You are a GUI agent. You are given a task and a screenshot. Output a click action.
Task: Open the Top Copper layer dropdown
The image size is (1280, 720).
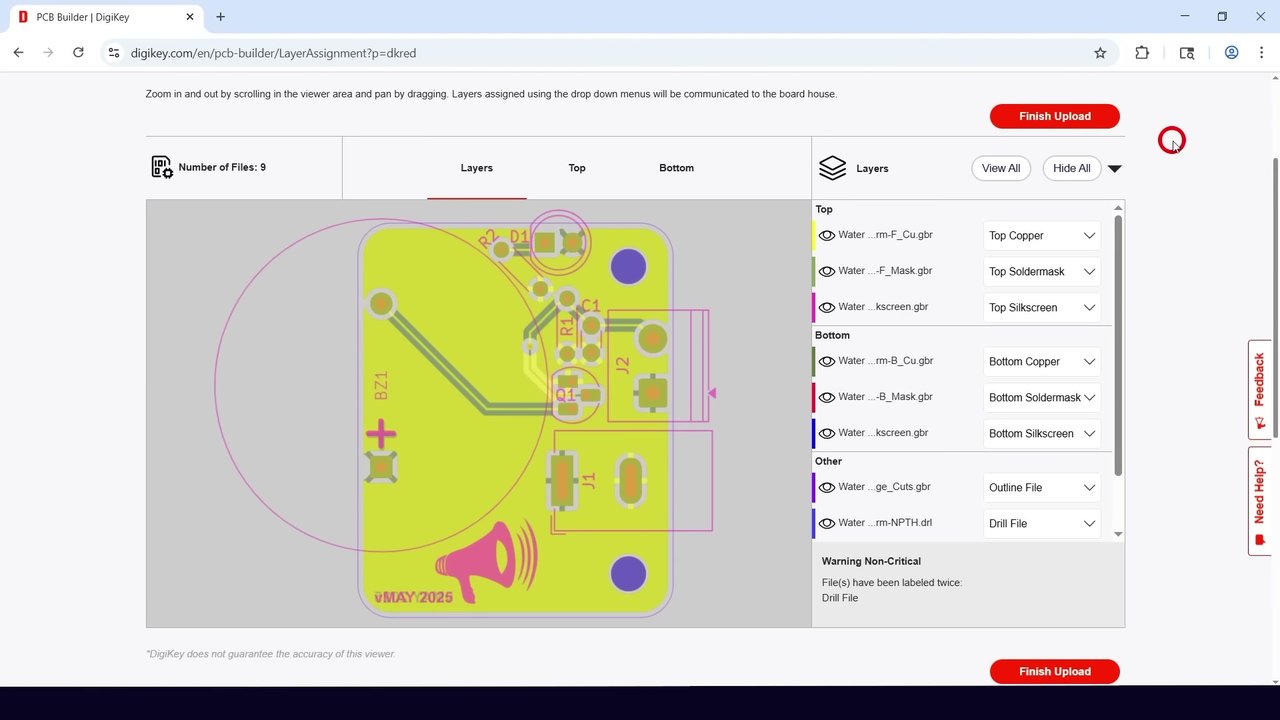click(1042, 236)
